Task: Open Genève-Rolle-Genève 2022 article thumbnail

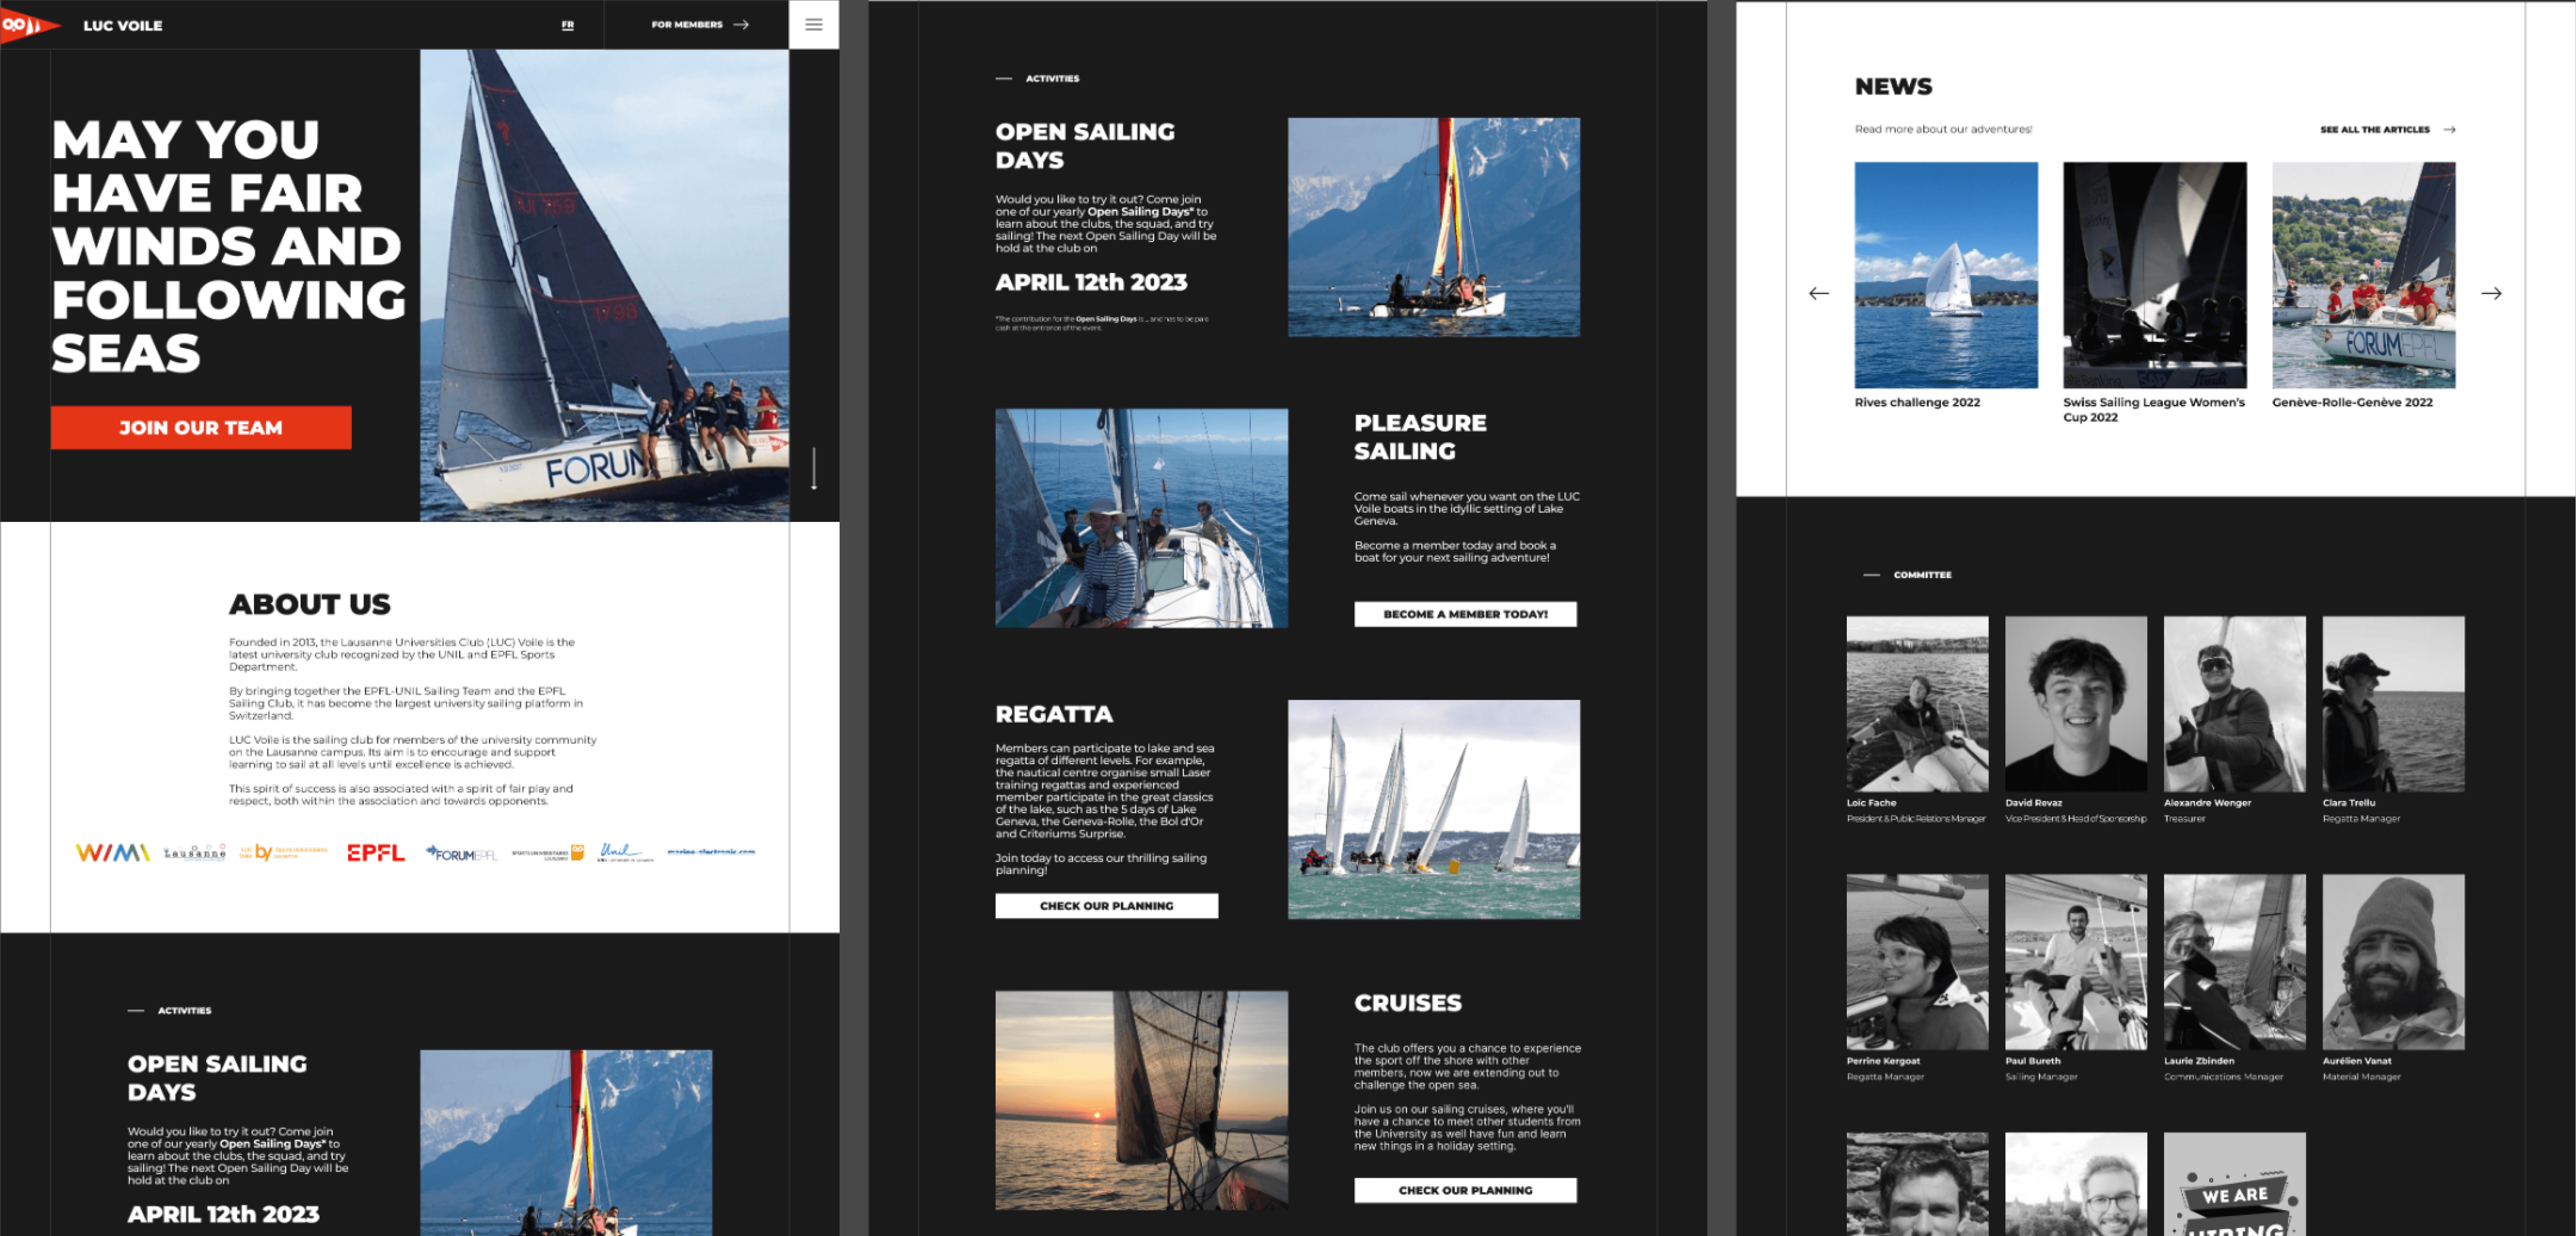Action: pyautogui.click(x=2362, y=275)
